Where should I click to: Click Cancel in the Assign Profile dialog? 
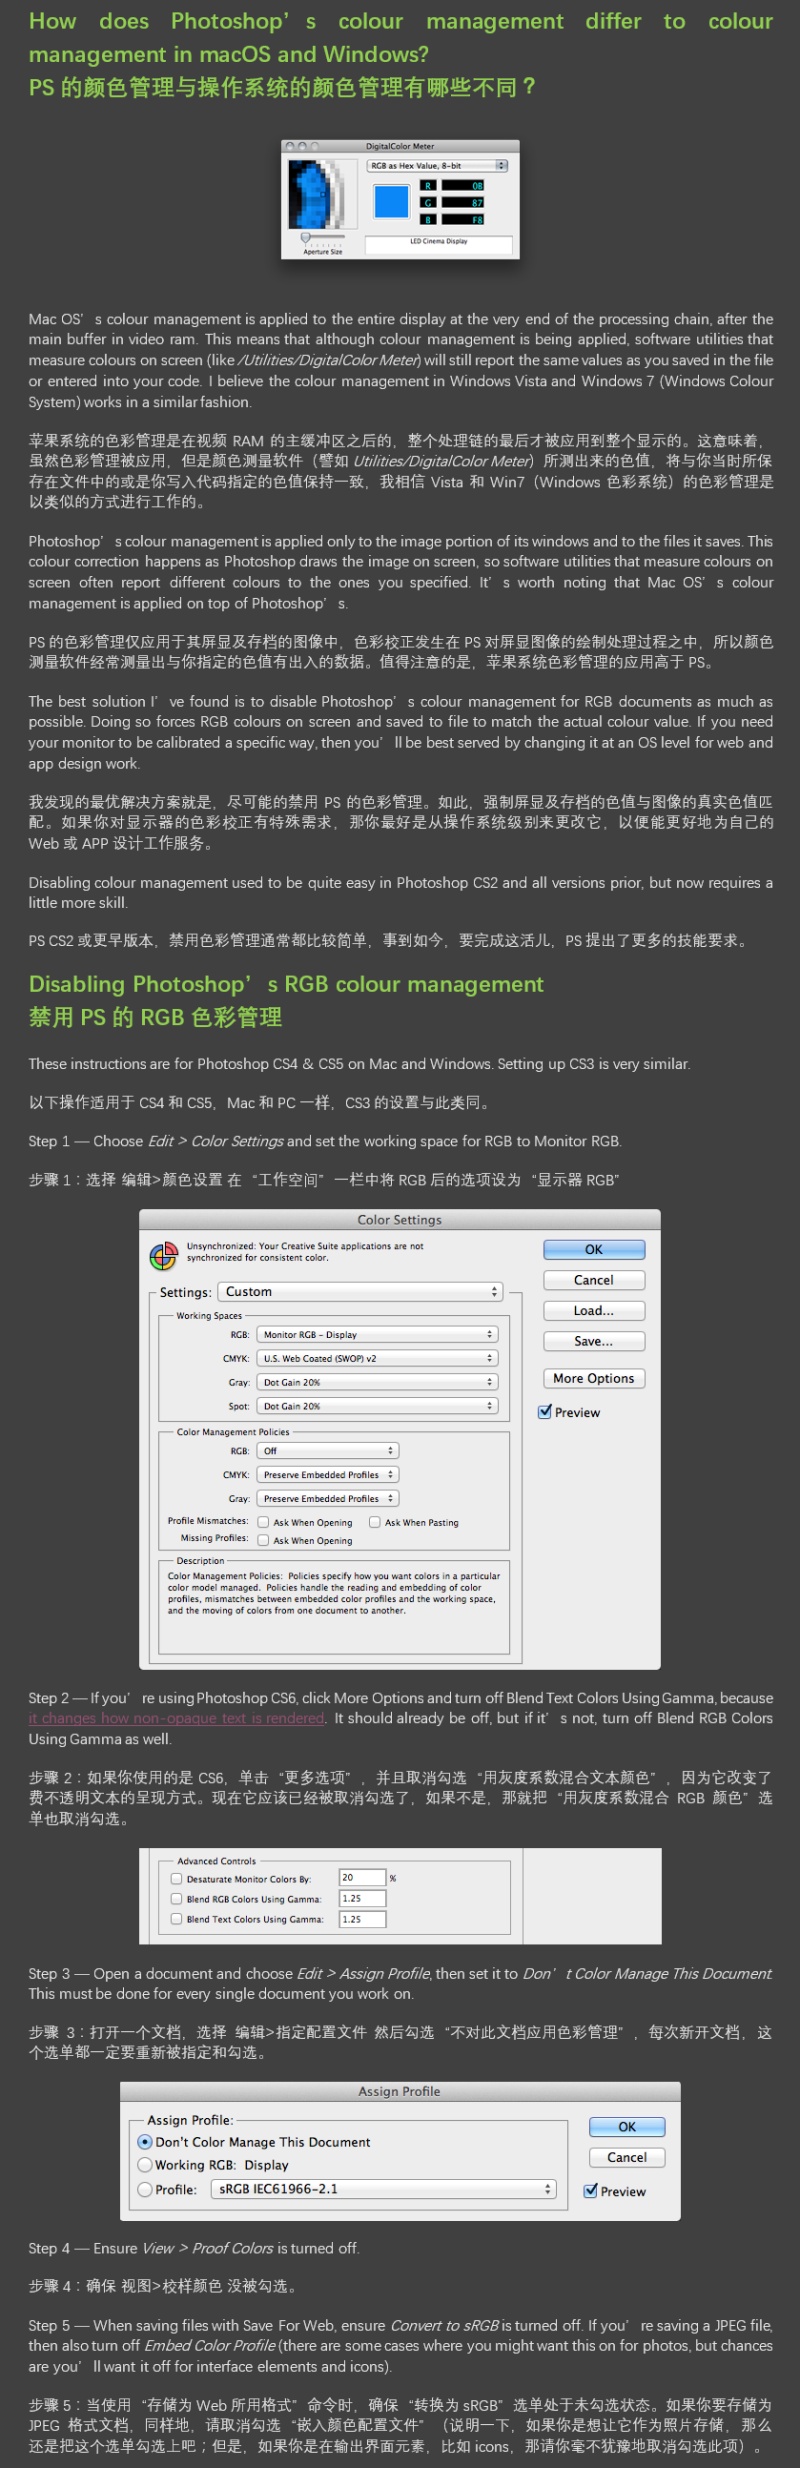pyautogui.click(x=627, y=2157)
